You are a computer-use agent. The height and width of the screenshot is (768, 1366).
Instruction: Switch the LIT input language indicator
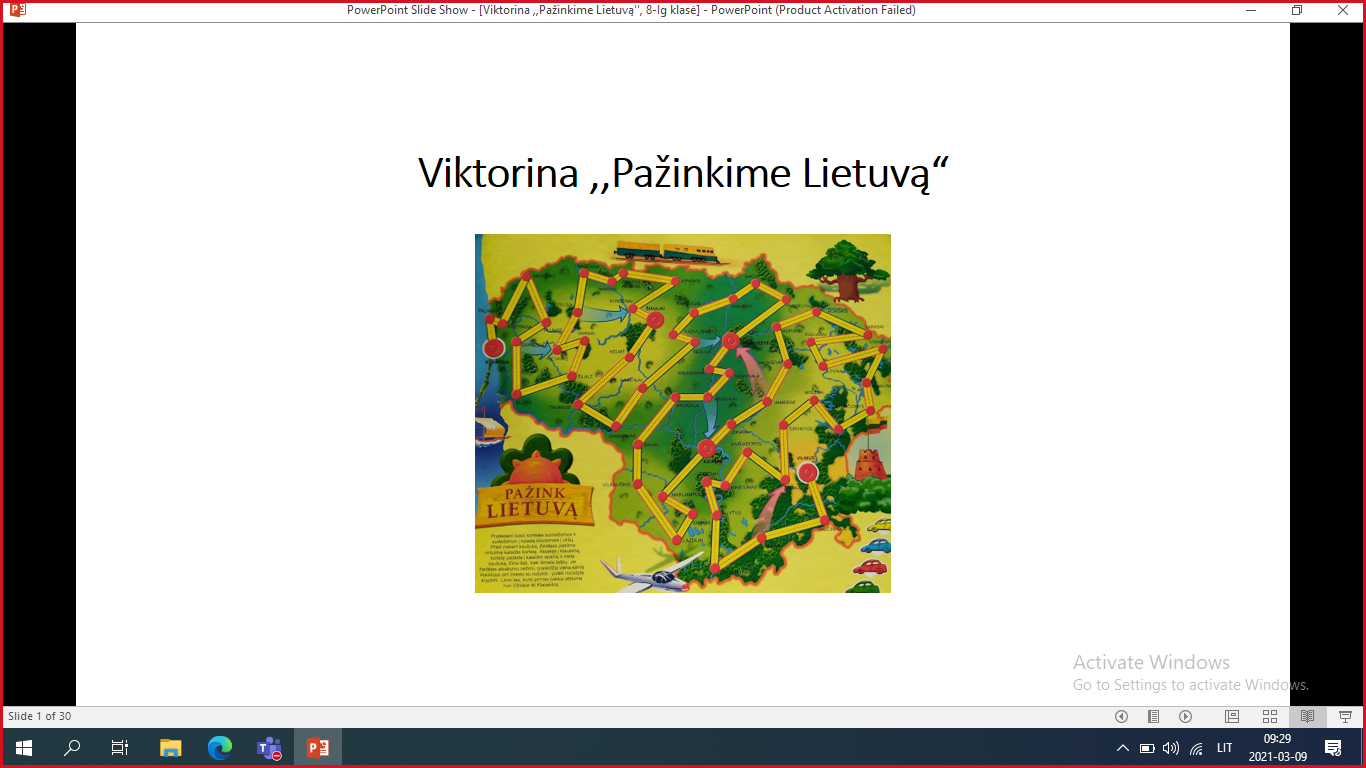(x=1225, y=748)
